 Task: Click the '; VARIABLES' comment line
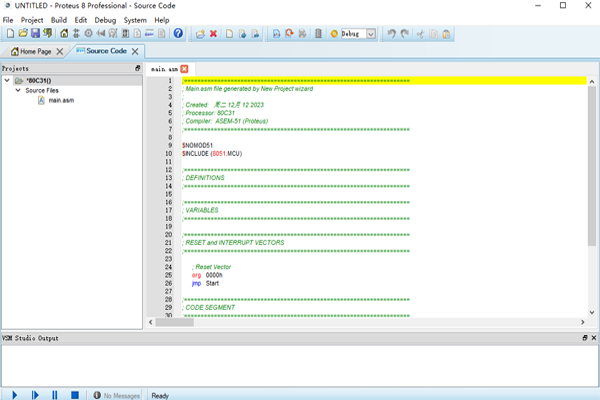(200, 210)
